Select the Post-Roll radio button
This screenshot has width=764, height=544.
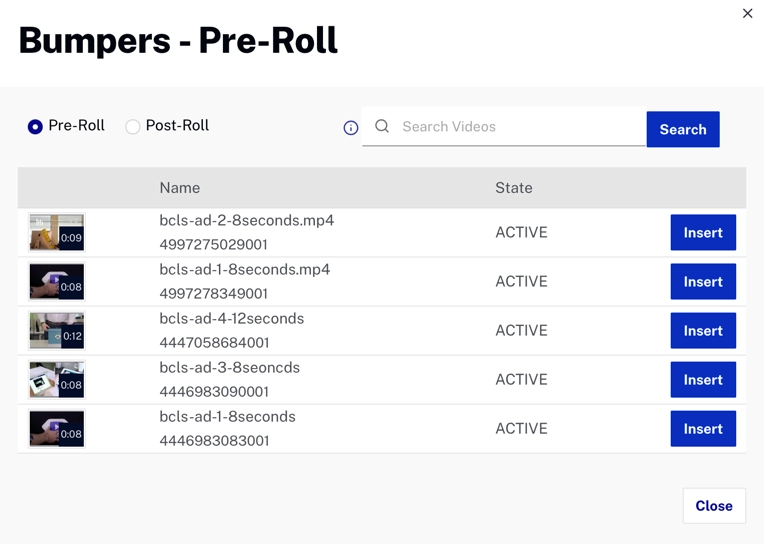click(x=132, y=127)
